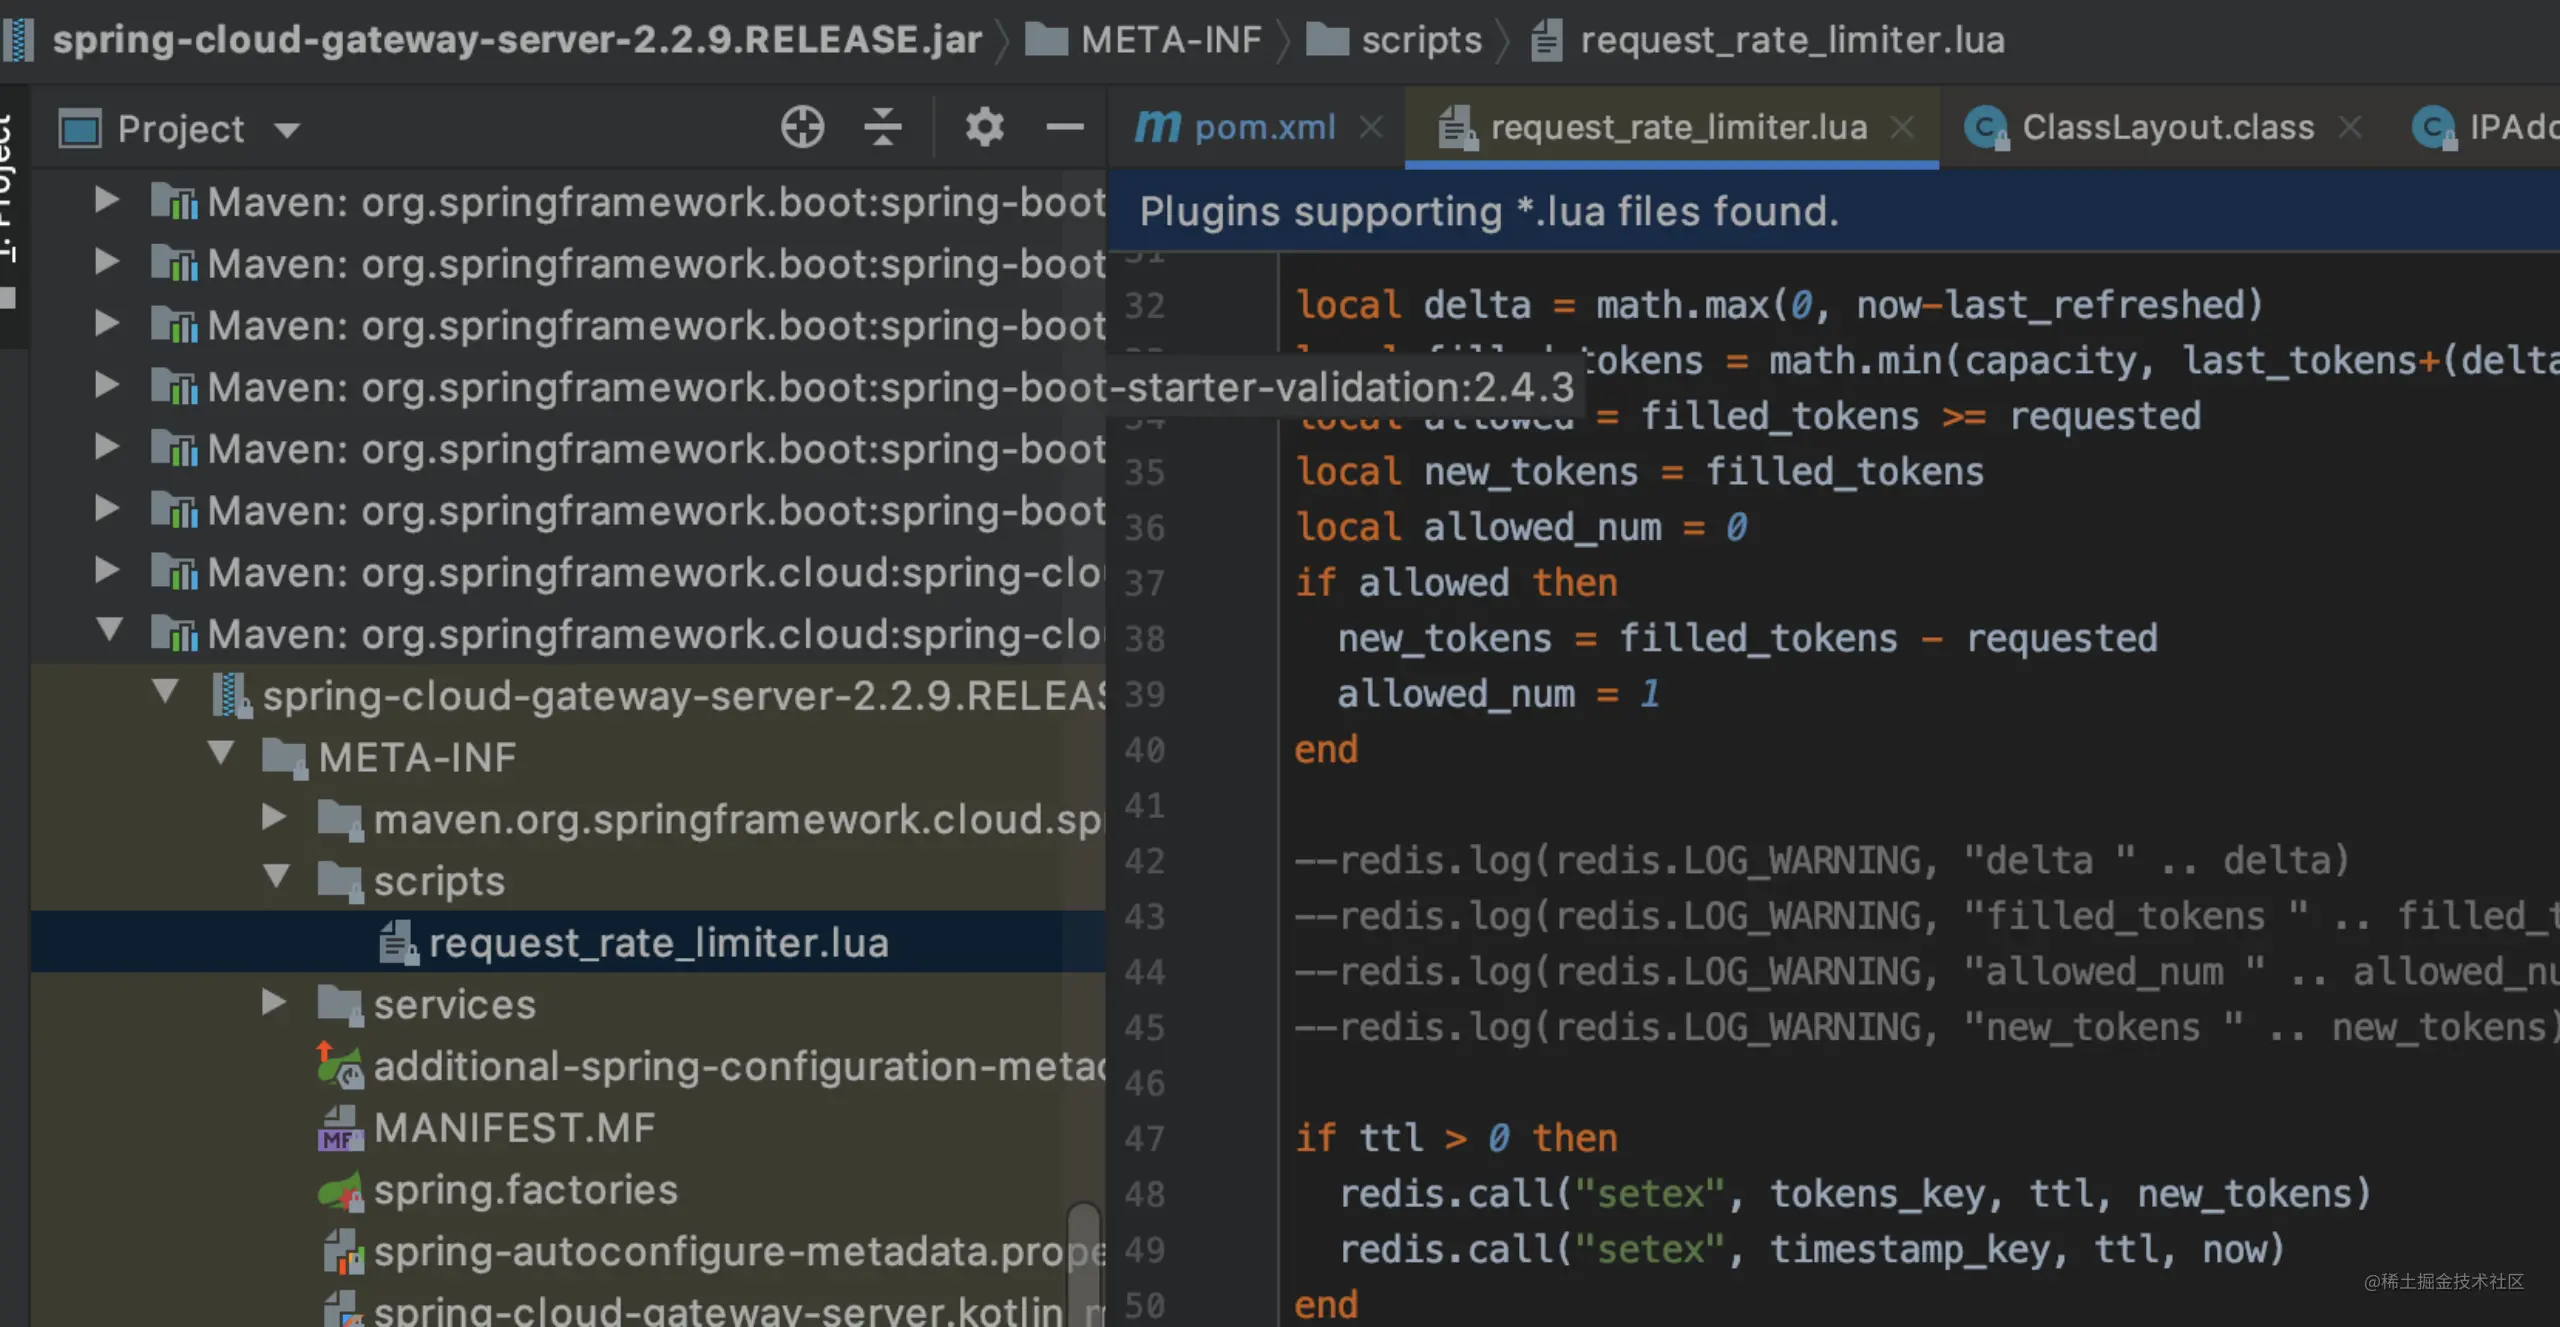
Task: Click the 'local delta = math.max' code line
Action: (1778, 305)
